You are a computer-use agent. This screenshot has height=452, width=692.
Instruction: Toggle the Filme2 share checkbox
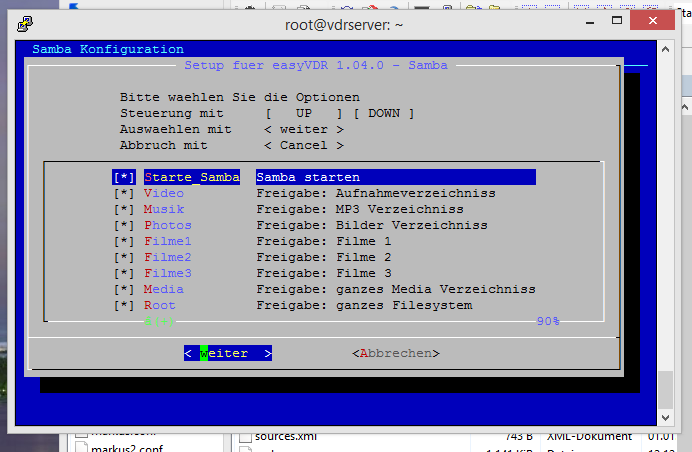tap(124, 257)
